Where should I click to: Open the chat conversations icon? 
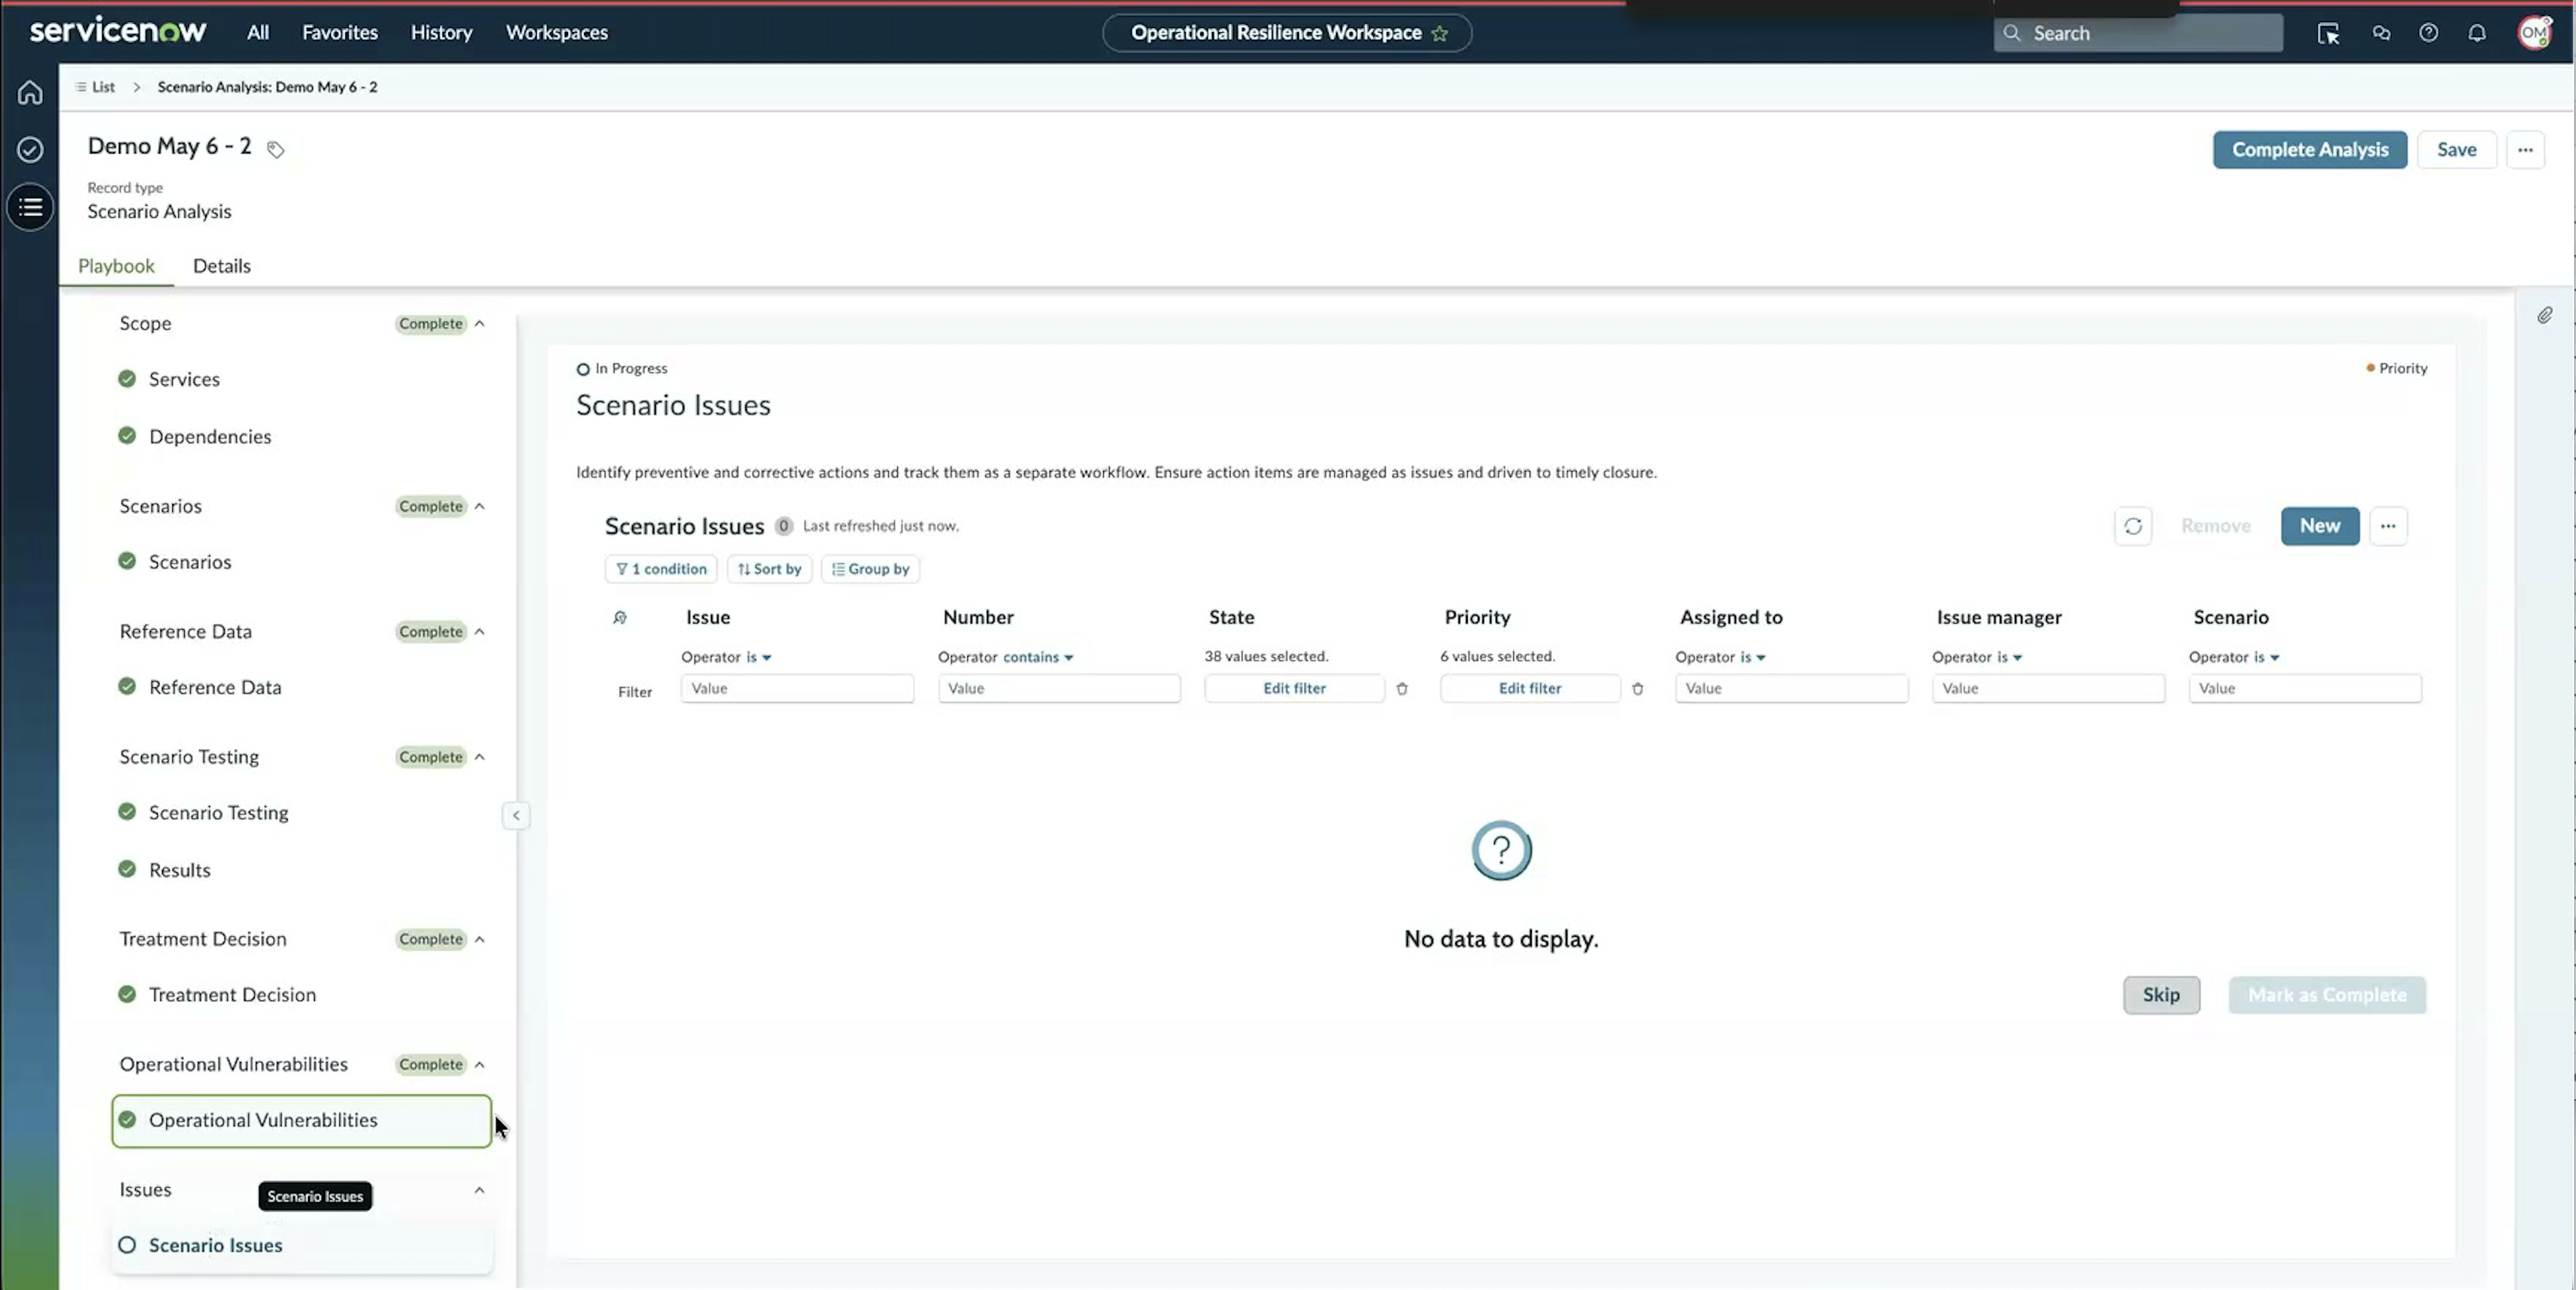click(2381, 33)
